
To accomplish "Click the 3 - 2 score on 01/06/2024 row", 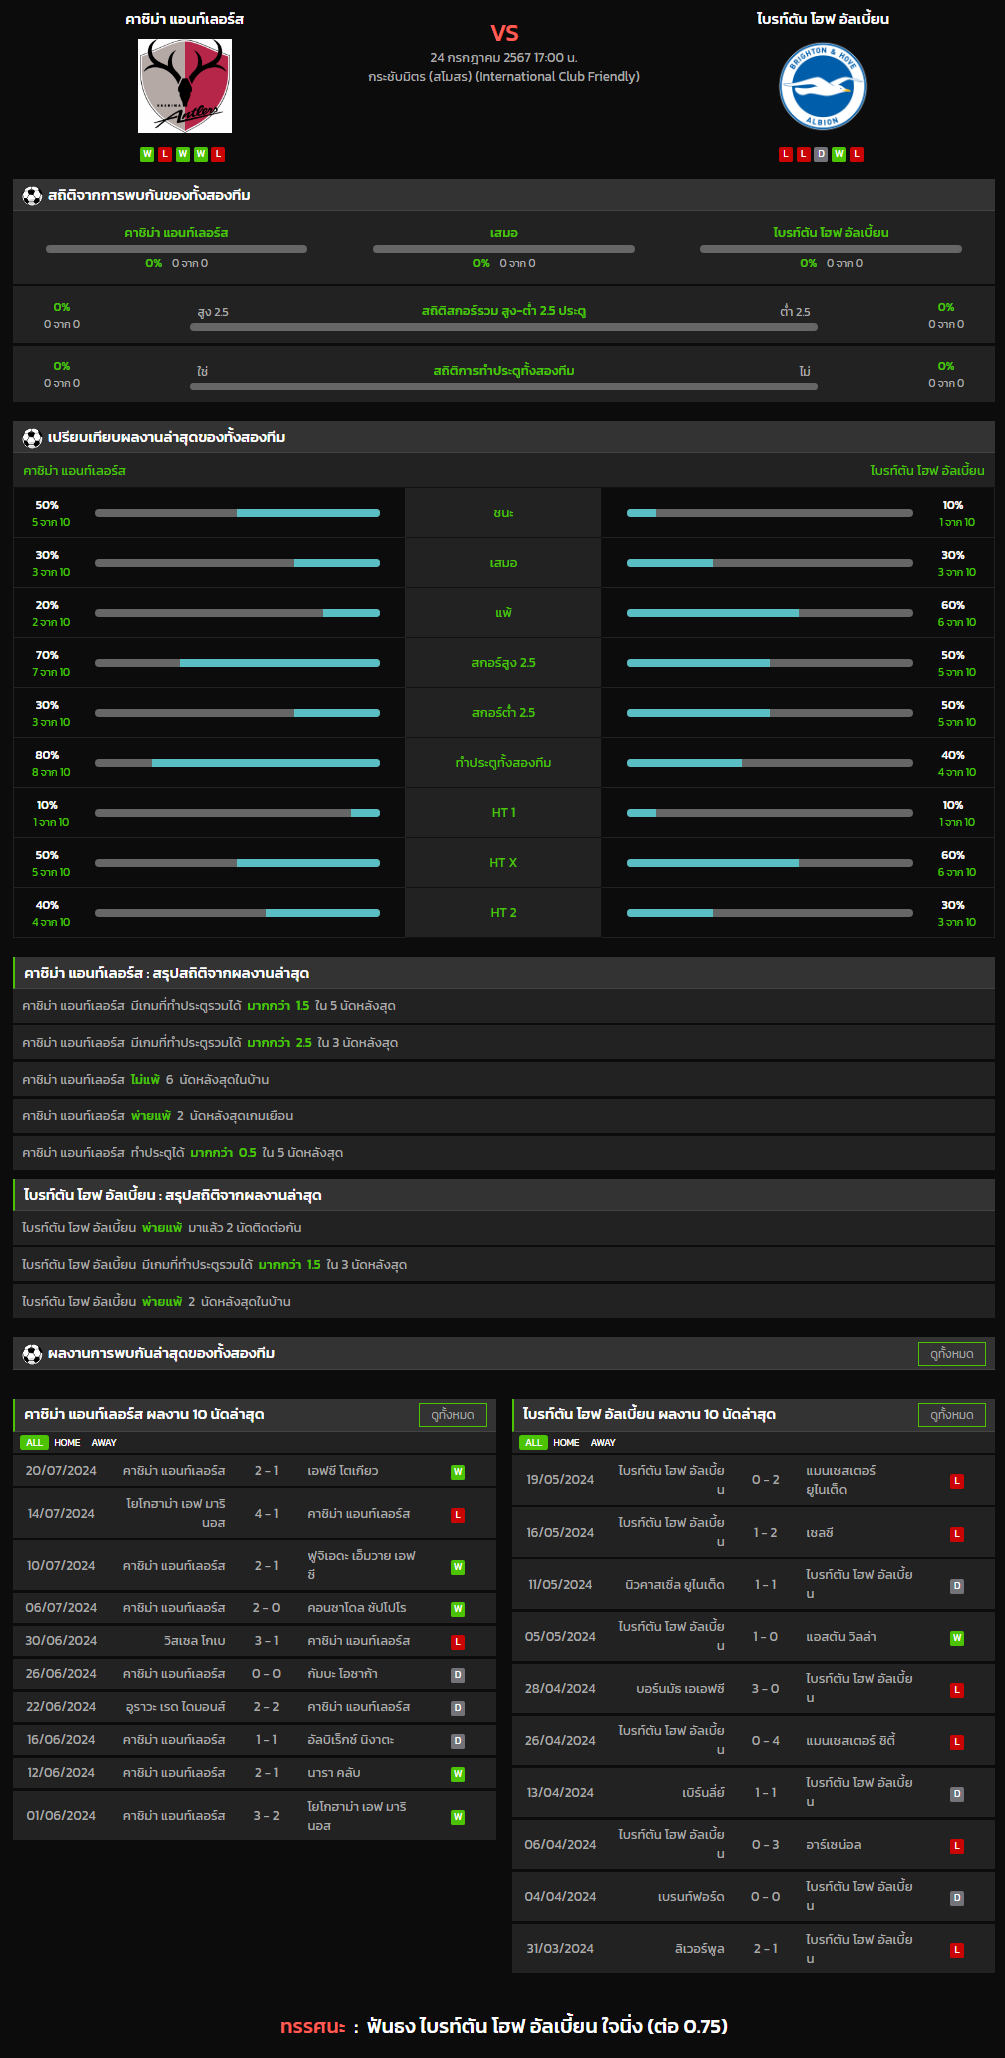I will click(266, 1816).
